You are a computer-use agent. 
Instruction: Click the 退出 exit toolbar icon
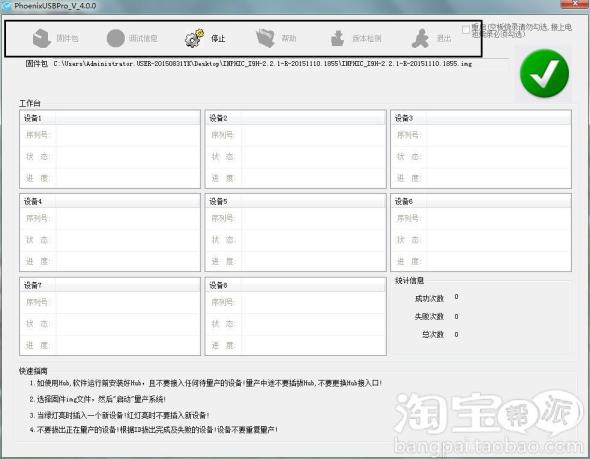(431, 38)
